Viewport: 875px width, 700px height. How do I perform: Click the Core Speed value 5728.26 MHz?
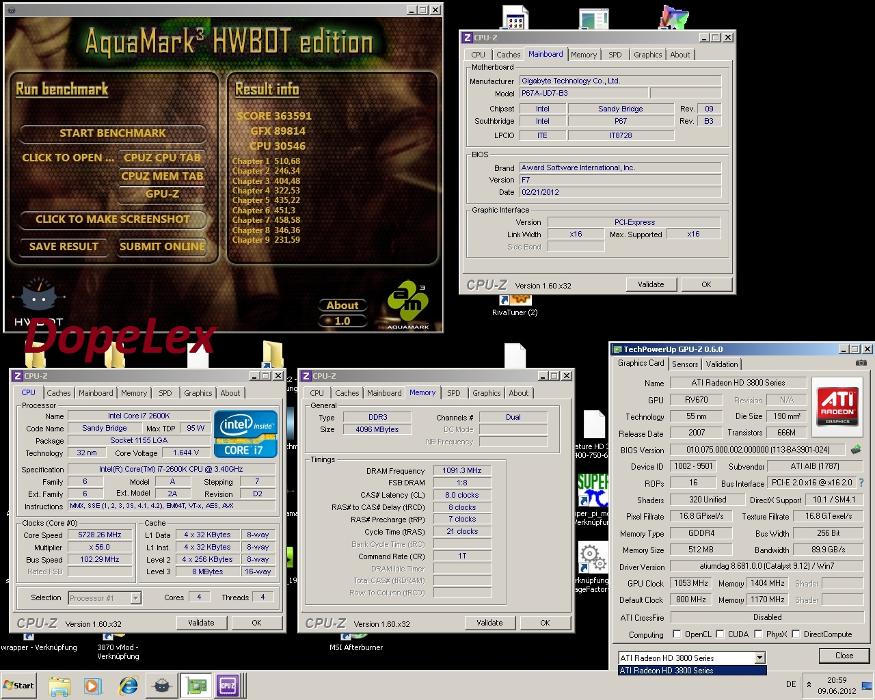(99, 535)
